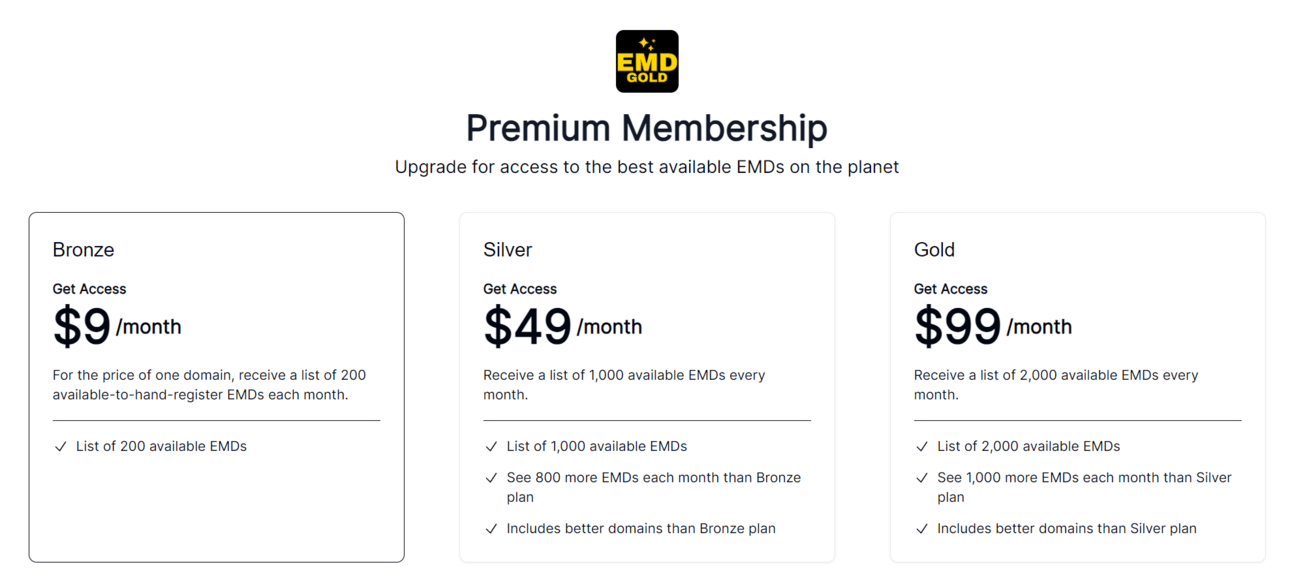The width and height of the screenshot is (1292, 586).
Task: Click the EMD Gold logo icon
Action: pos(647,61)
